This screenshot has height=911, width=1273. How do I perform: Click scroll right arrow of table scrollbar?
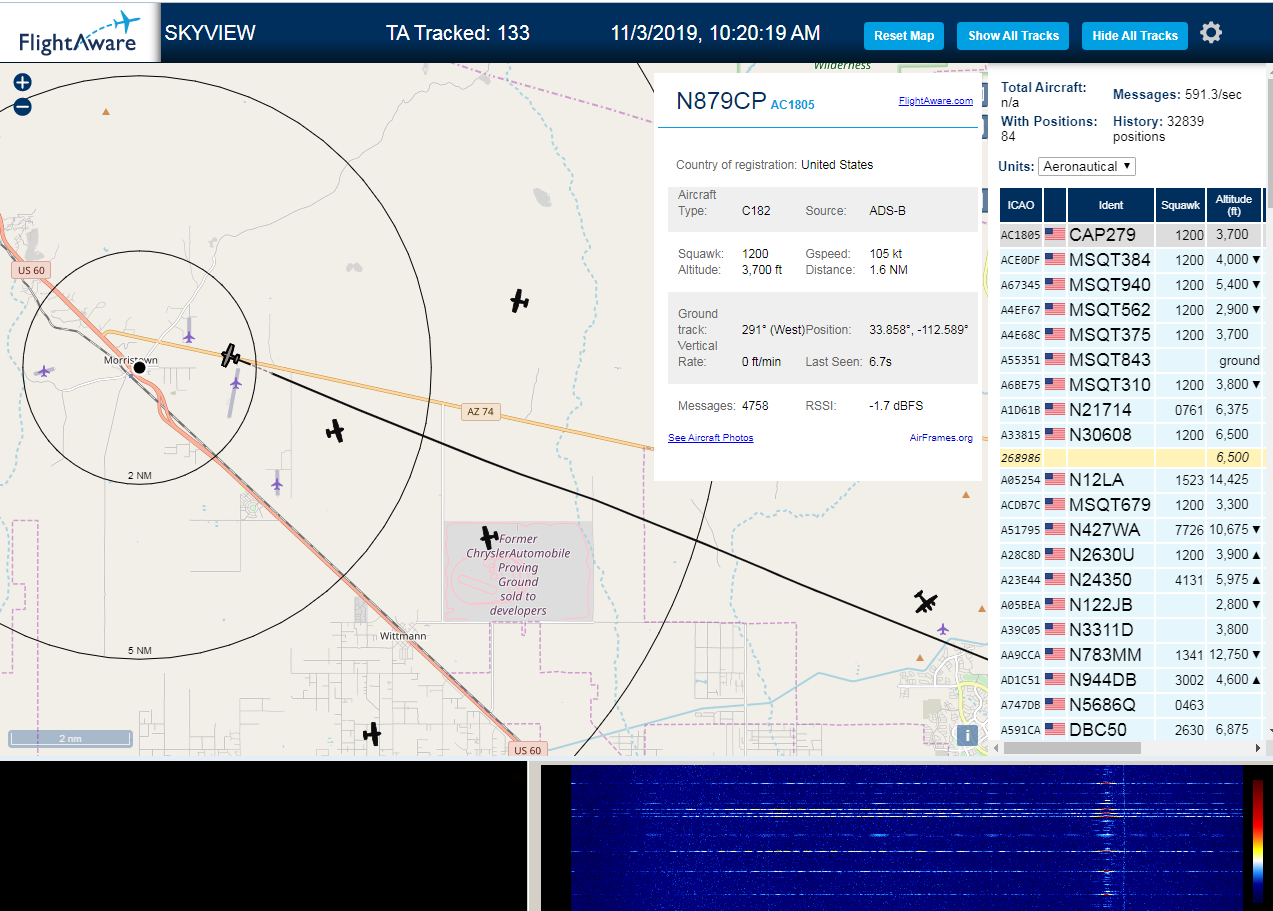pyautogui.click(x=1258, y=748)
